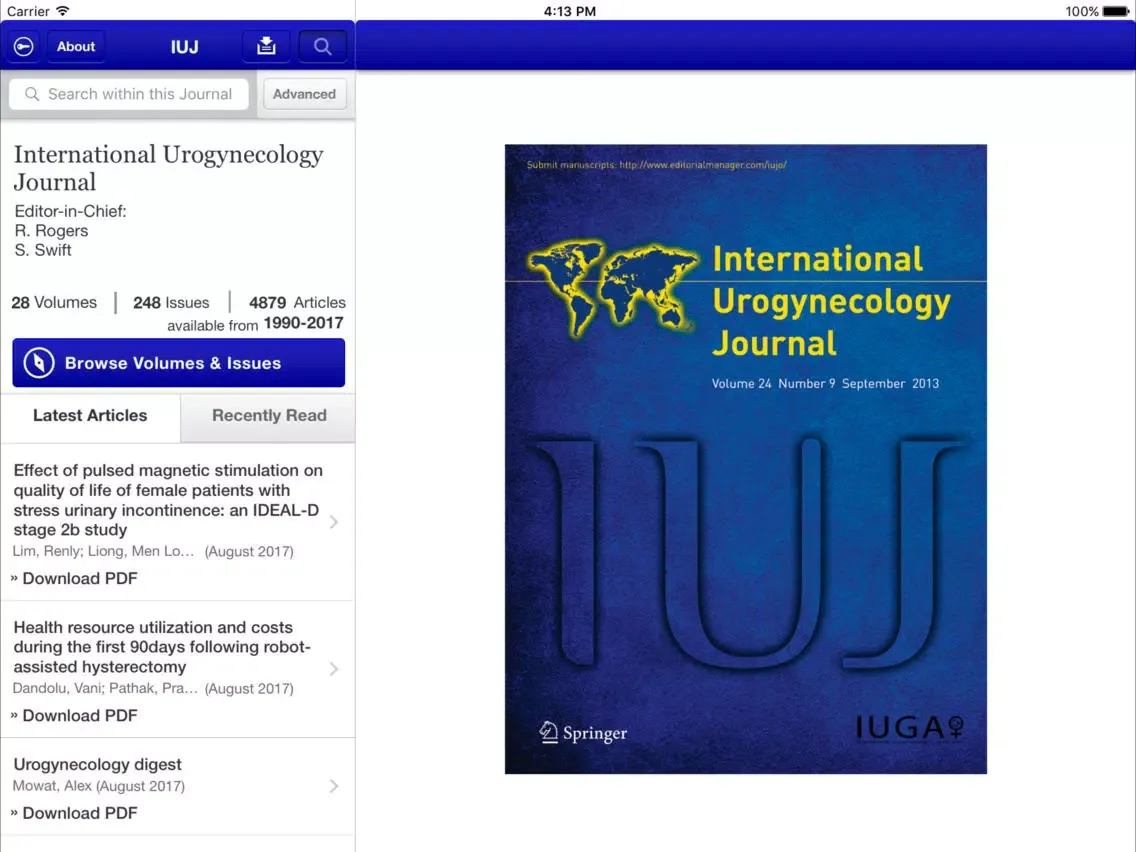
Task: Click authors line Dandolu, Vani; Pathak
Action: coord(105,688)
